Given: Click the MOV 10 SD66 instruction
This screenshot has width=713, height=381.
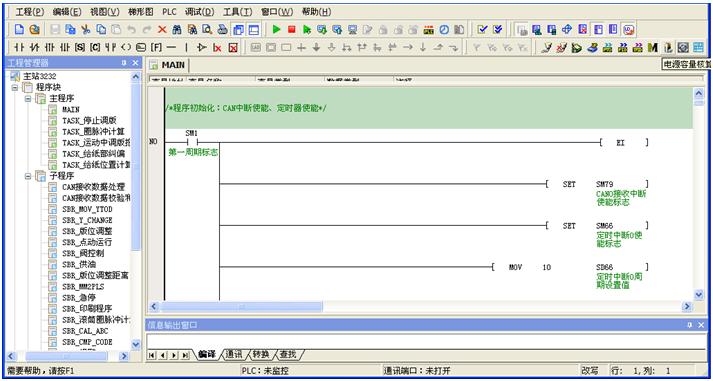Looking at the screenshot, I should coord(570,267).
